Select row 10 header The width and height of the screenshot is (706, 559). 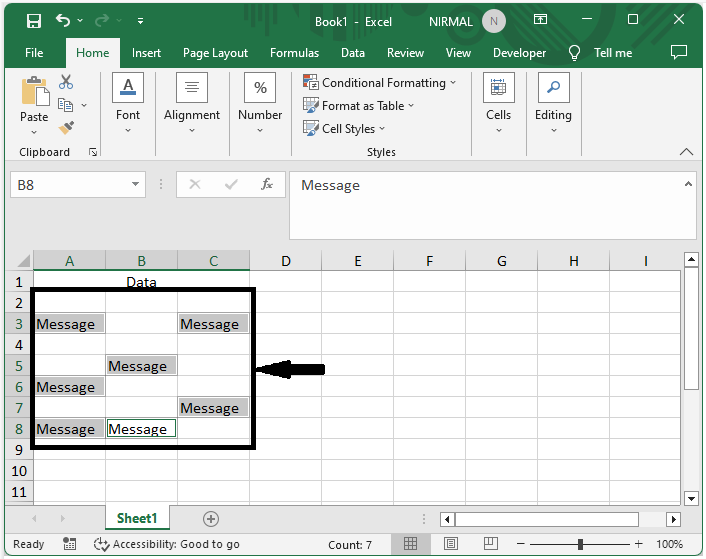pyautogui.click(x=19, y=471)
